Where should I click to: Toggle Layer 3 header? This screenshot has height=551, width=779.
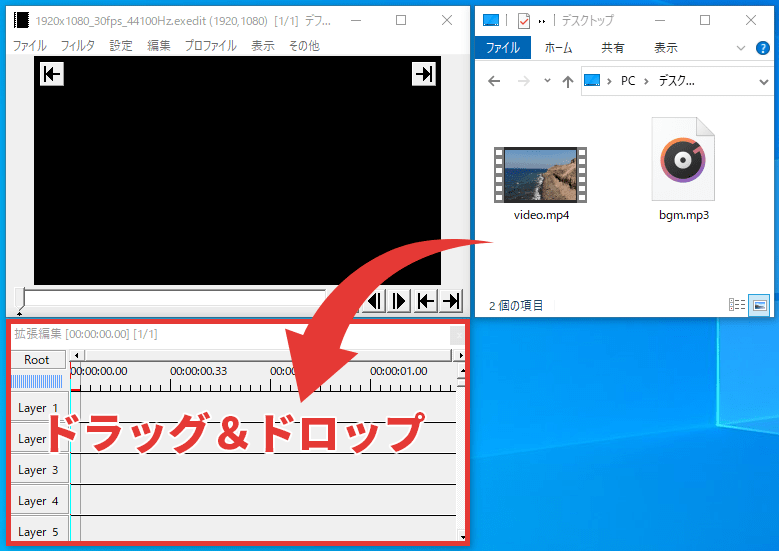tap(39, 470)
